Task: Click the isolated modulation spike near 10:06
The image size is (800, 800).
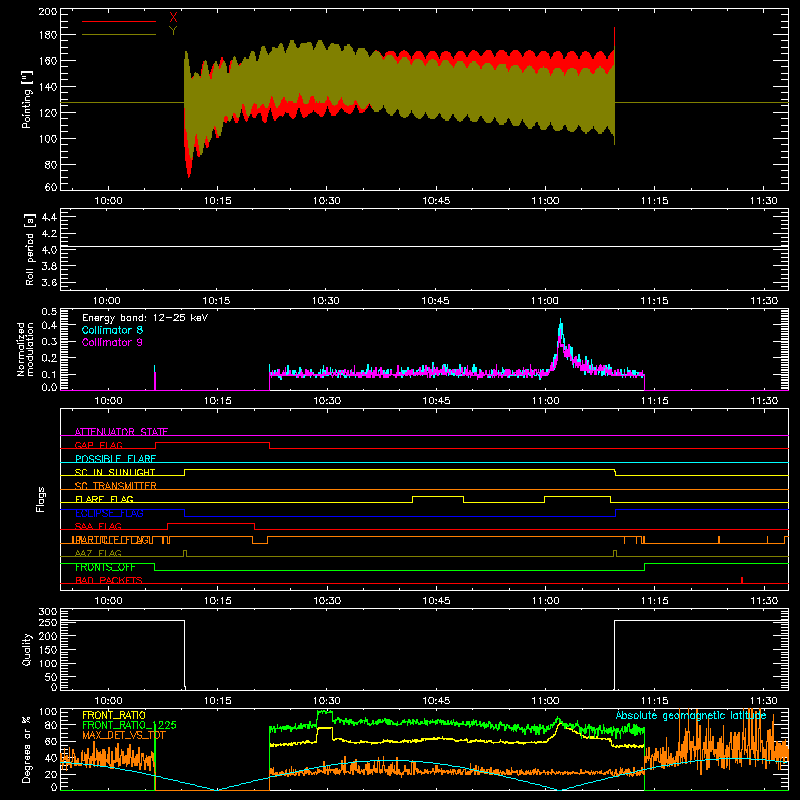Action: (x=155, y=378)
